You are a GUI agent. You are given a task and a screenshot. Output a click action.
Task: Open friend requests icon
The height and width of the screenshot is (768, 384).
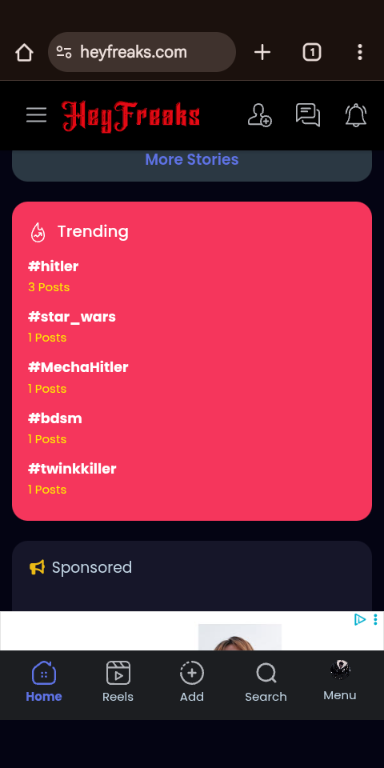[x=260, y=116]
